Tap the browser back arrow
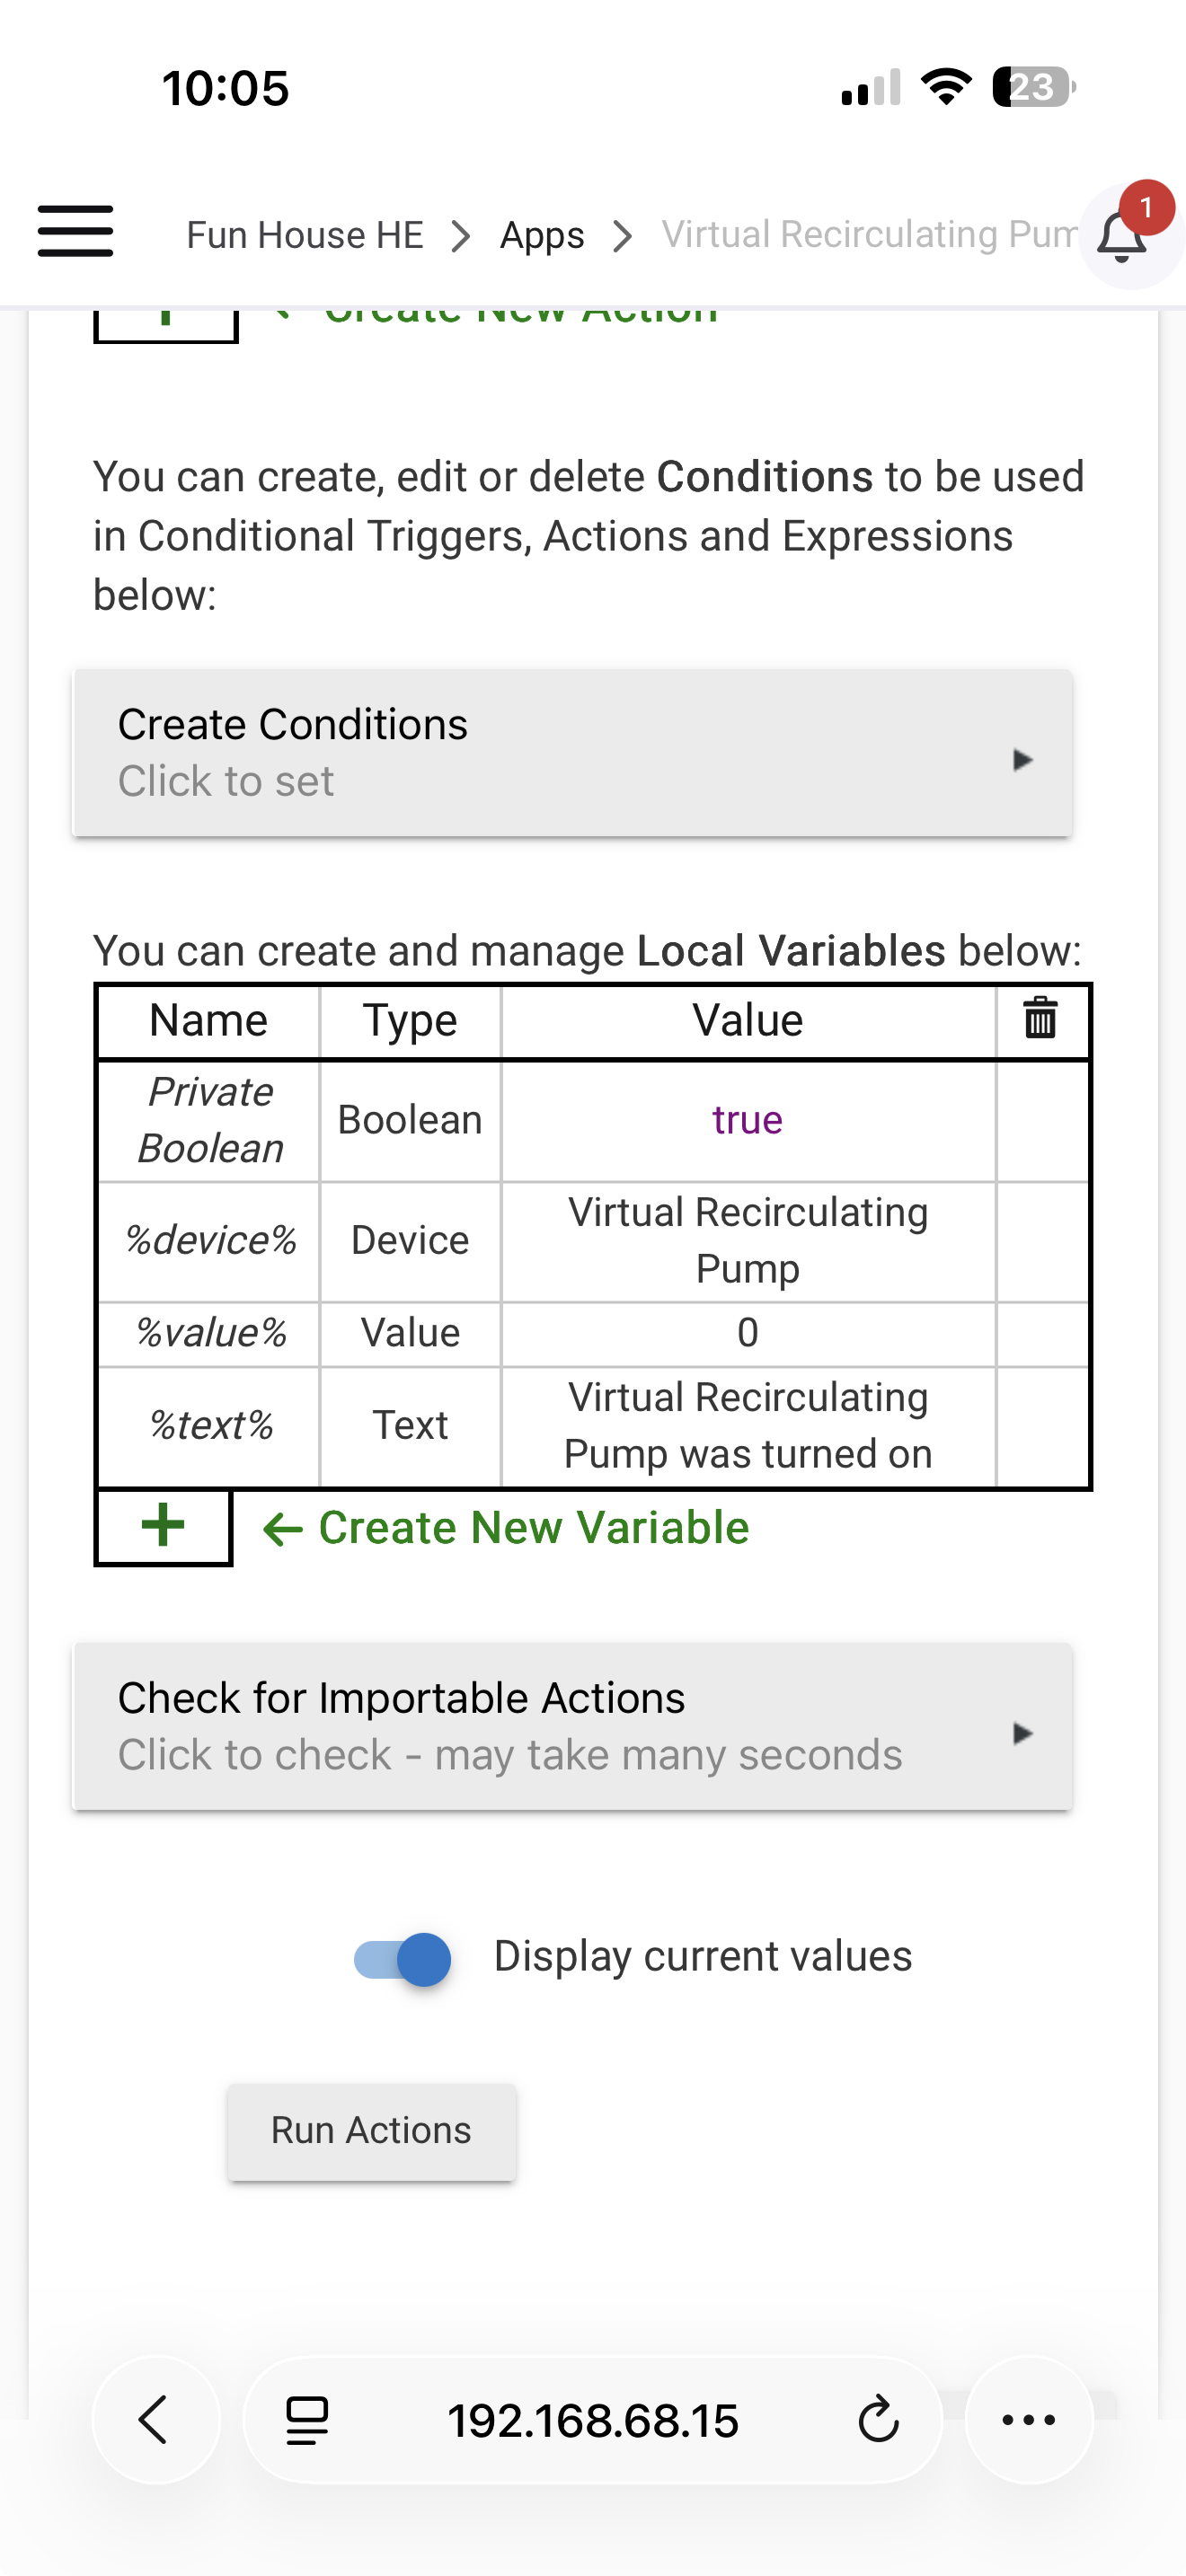Screen dimensions: 1186x2576 click(154, 2419)
